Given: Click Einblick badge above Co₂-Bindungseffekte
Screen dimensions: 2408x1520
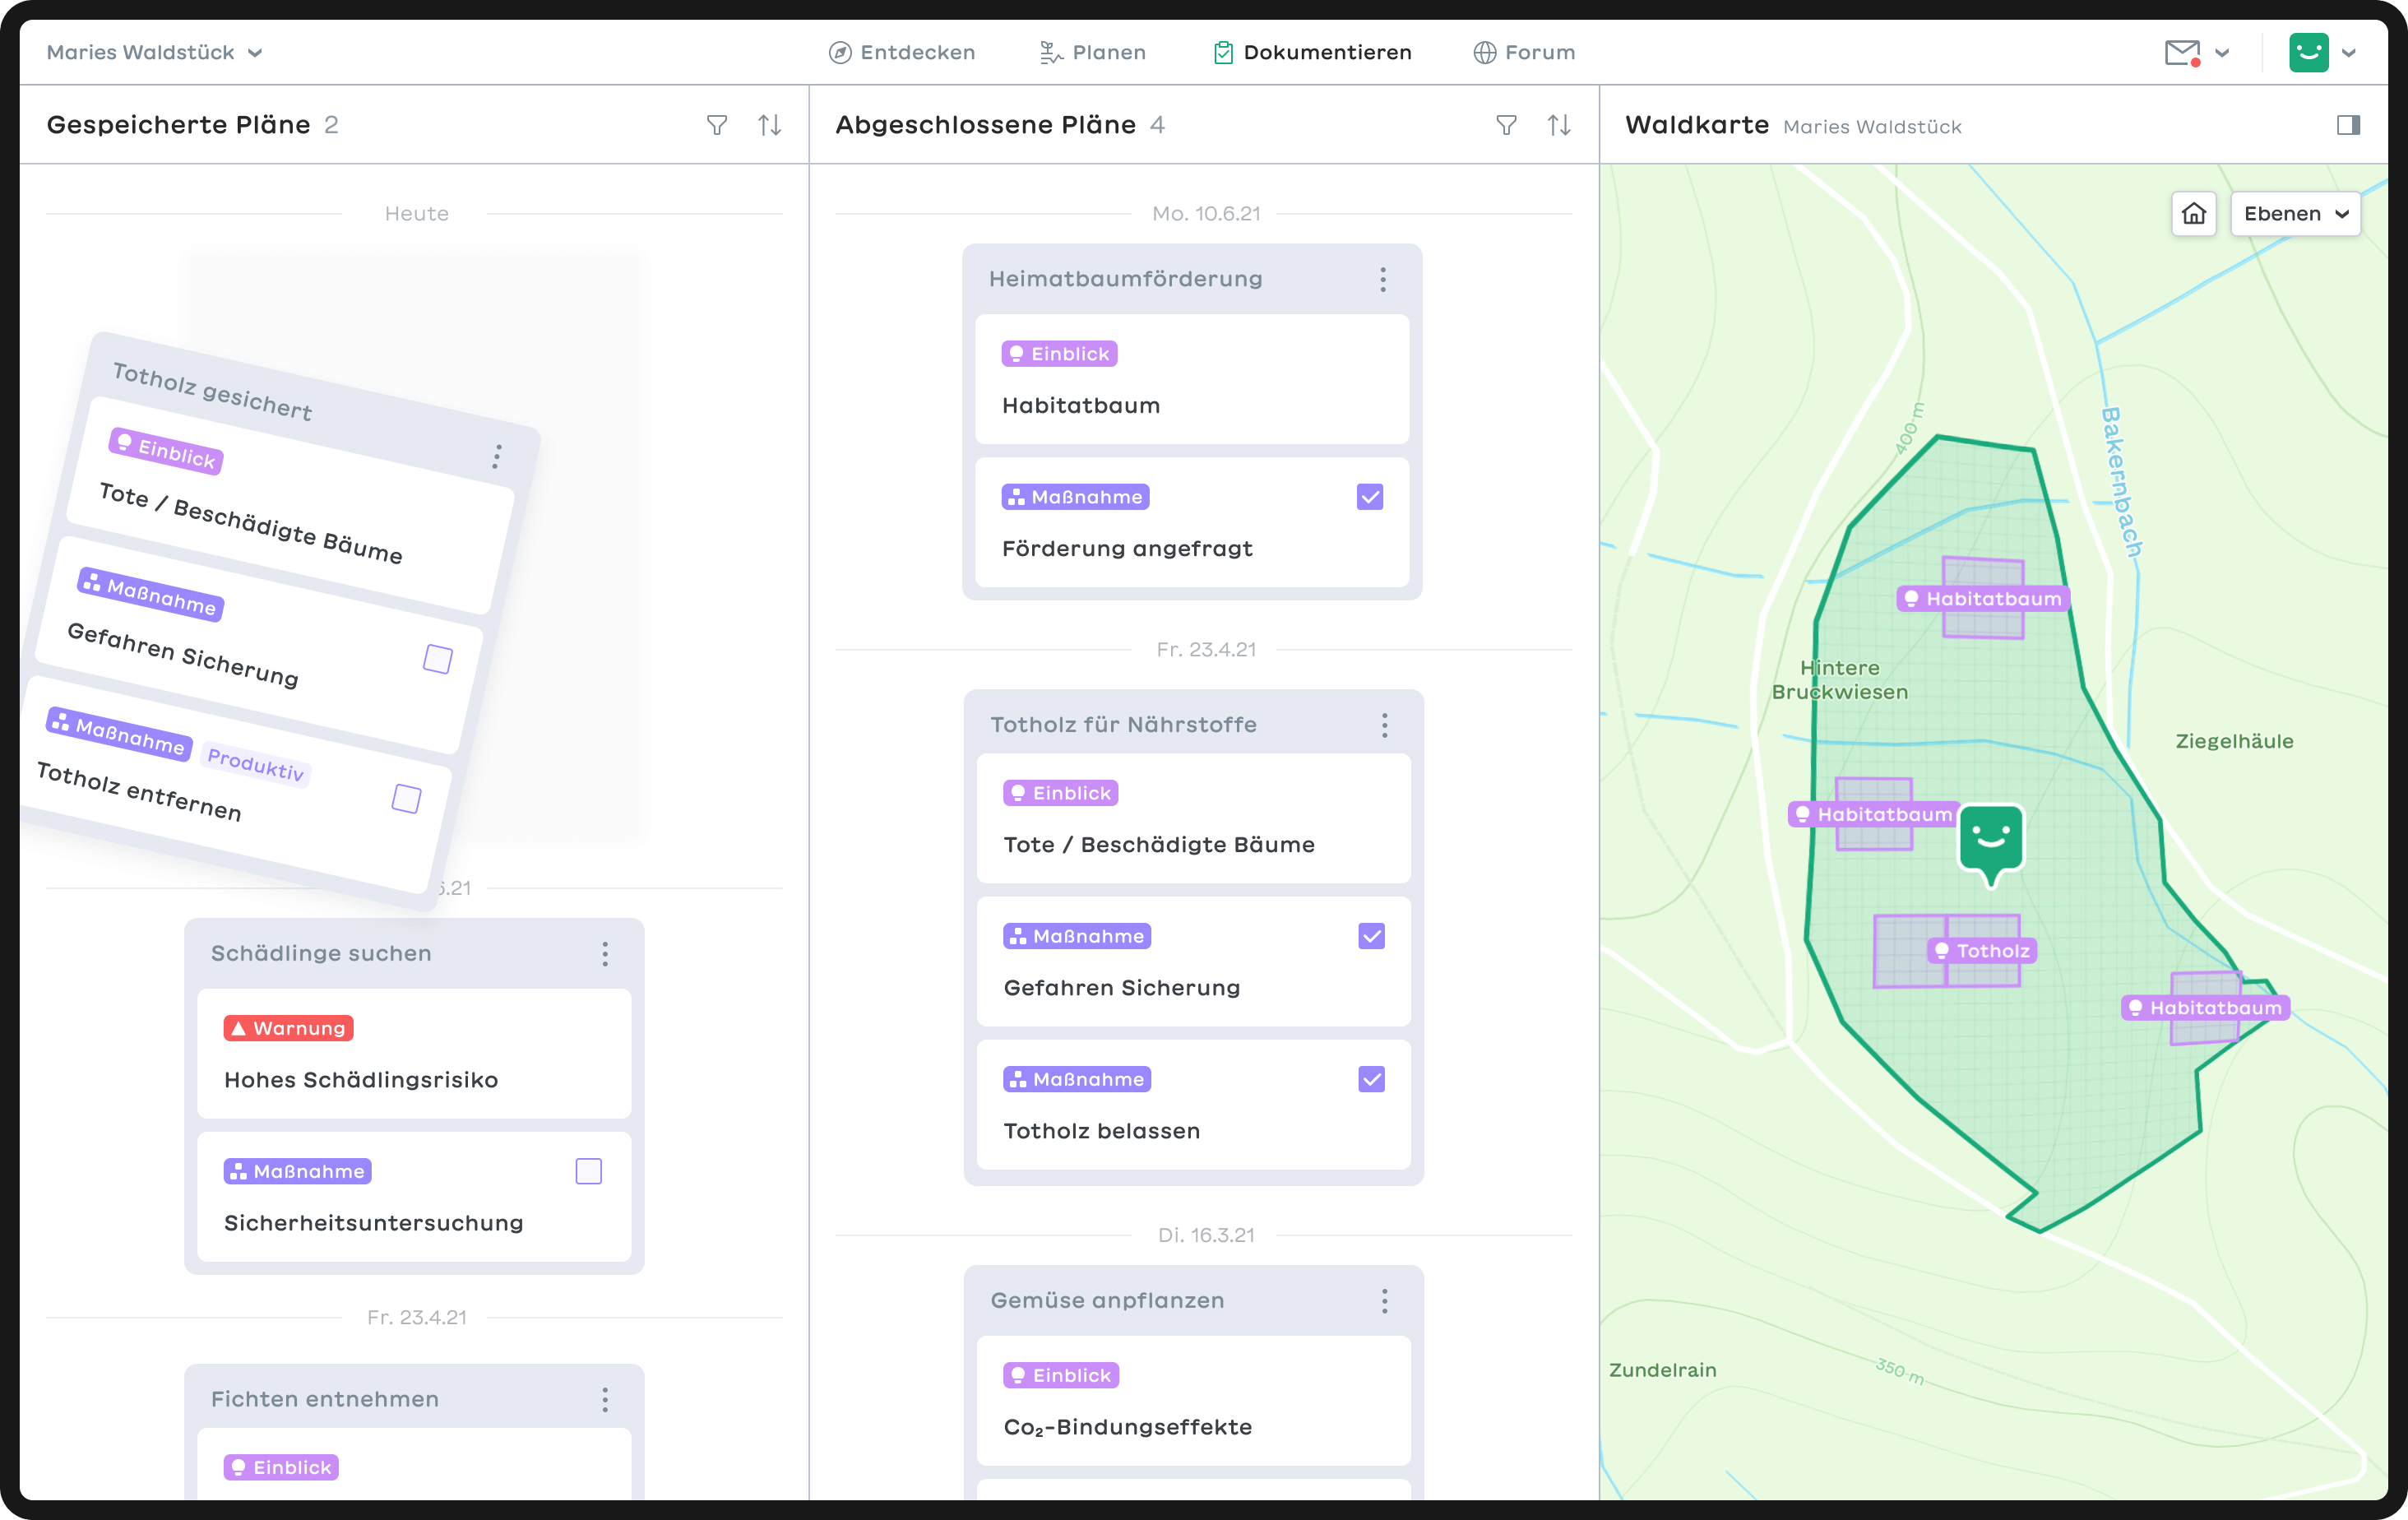Looking at the screenshot, I should point(1061,1376).
